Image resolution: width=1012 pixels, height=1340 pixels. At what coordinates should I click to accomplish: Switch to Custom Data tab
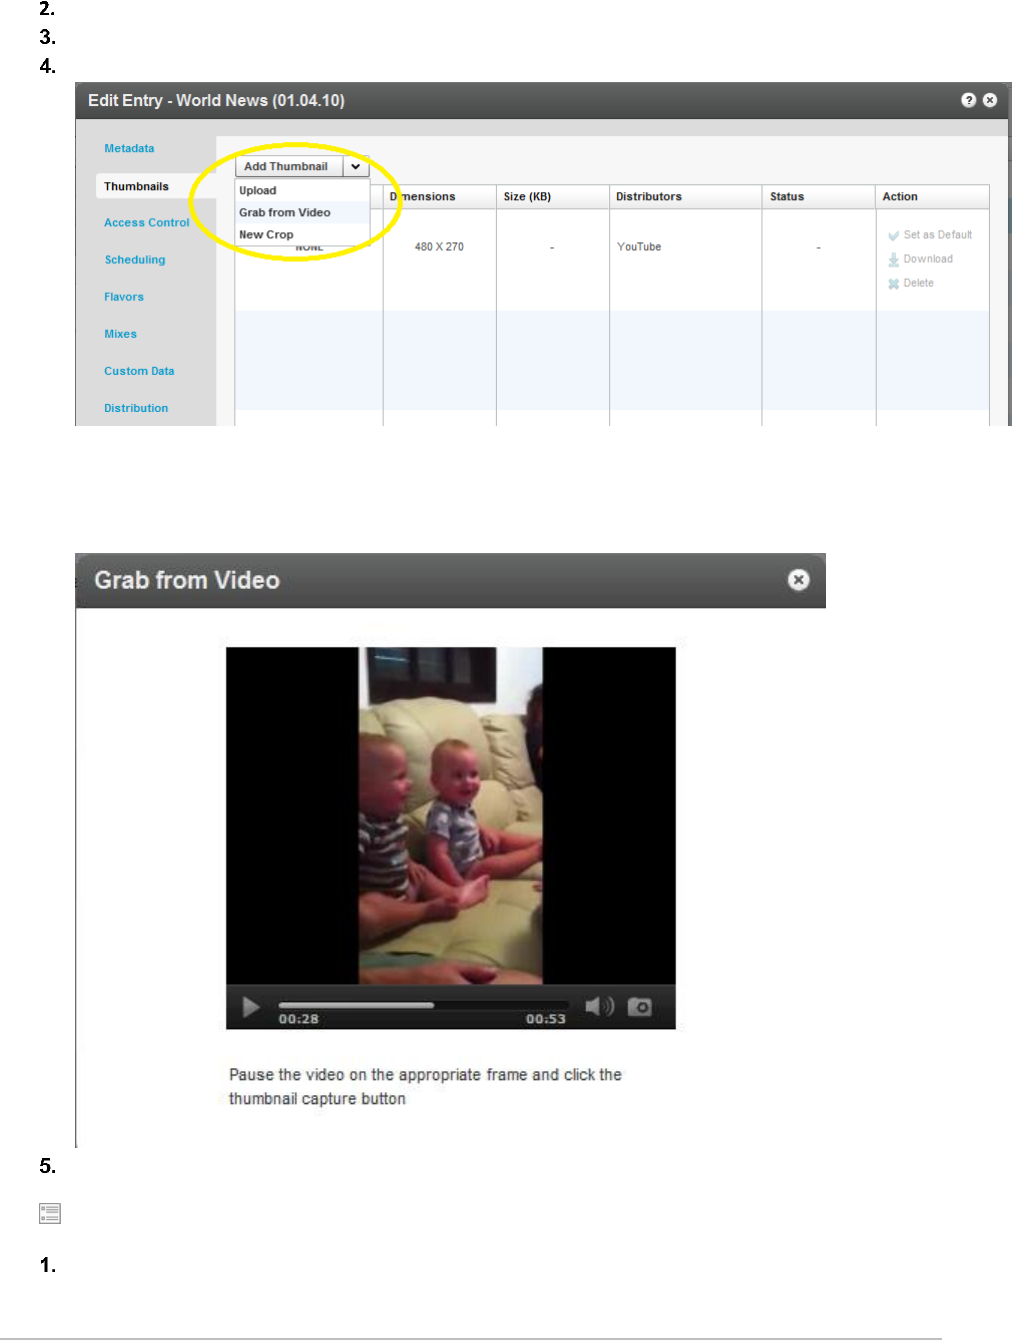point(139,371)
